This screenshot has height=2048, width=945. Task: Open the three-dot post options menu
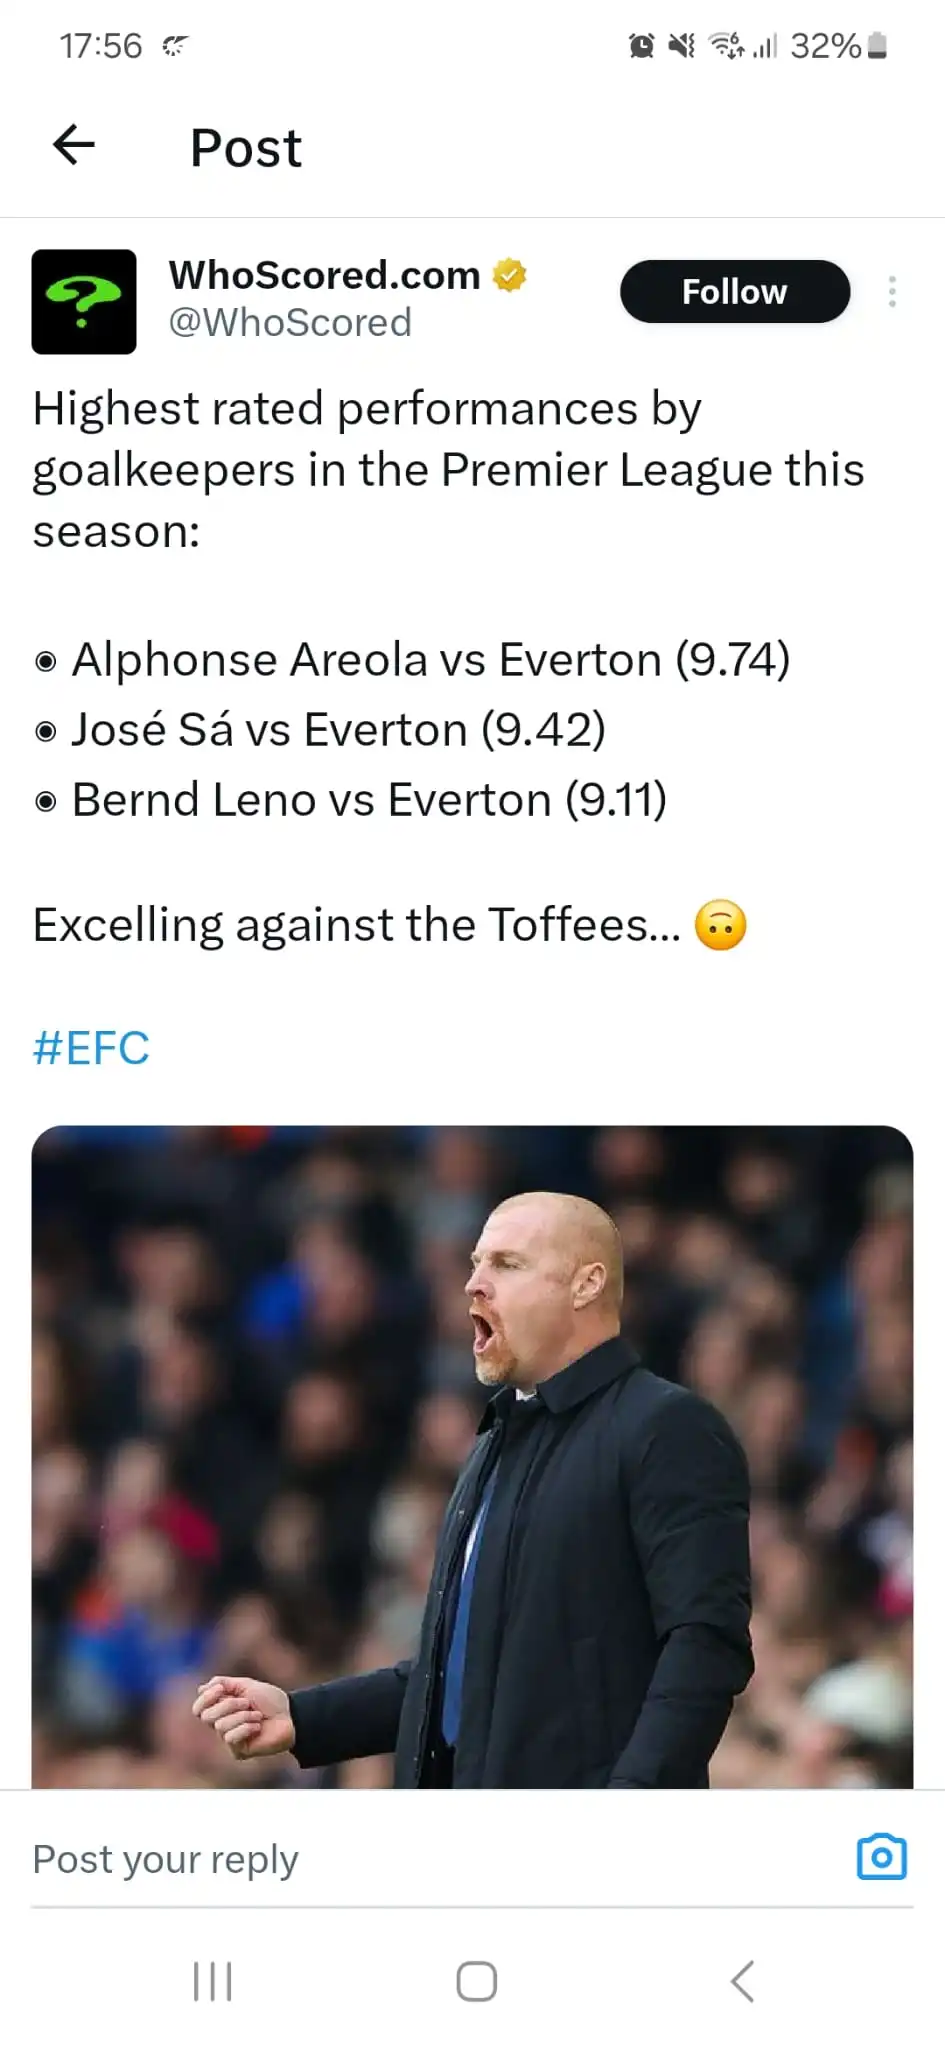tap(892, 291)
